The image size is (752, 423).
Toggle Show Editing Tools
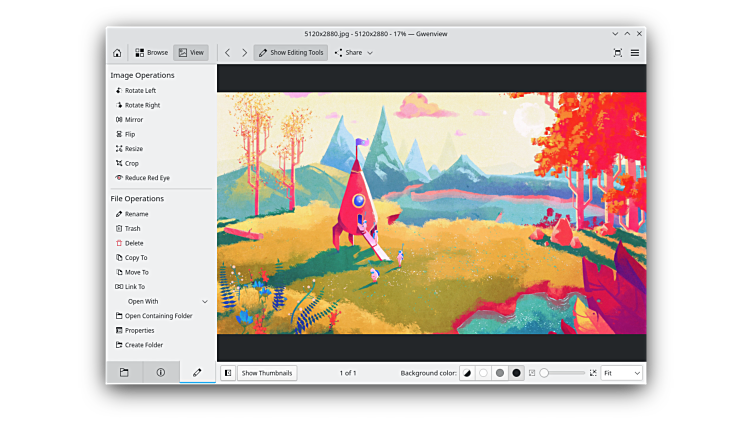point(290,53)
